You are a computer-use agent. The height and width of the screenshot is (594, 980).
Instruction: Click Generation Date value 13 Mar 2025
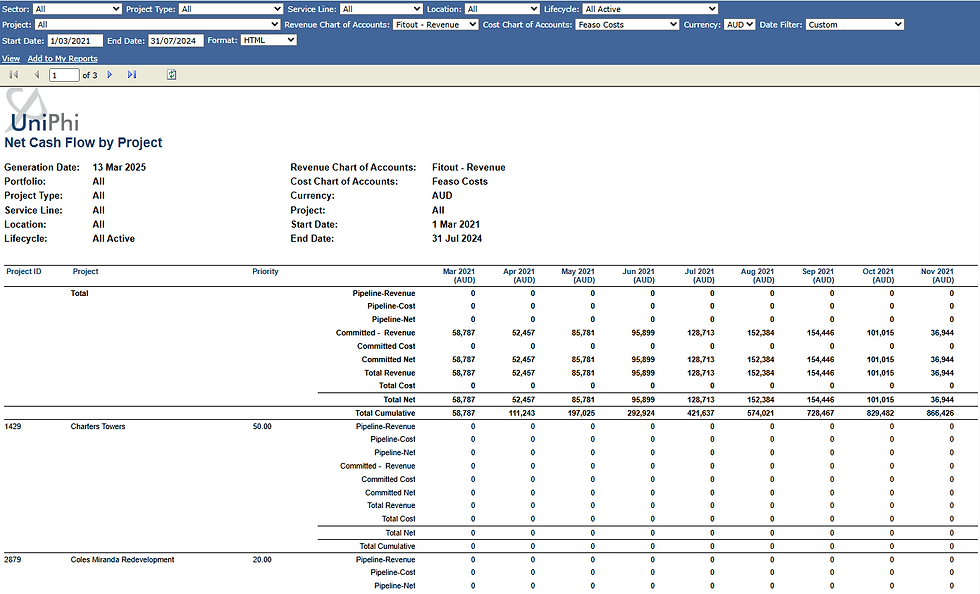[x=119, y=168]
